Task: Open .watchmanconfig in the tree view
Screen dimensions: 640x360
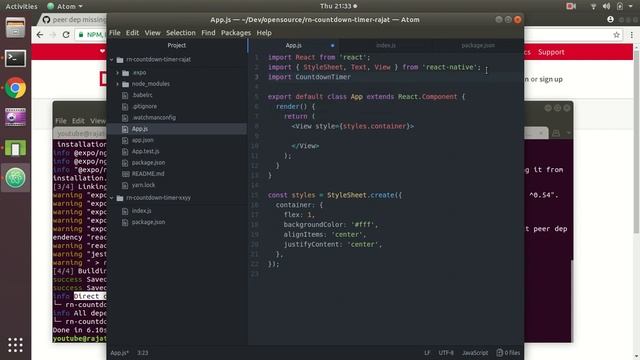Action: (x=154, y=118)
